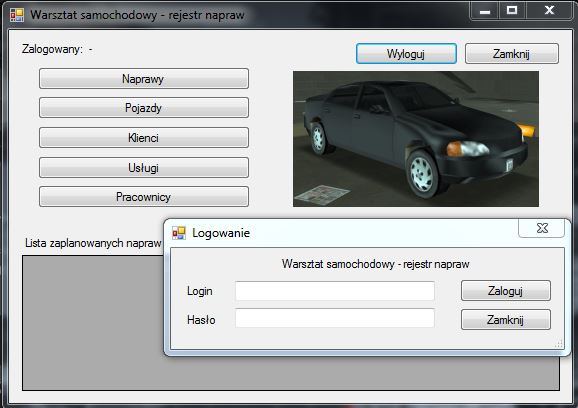Screen dimensions: 578x408
Task: Open the Pojazdy section
Action: coord(144,108)
